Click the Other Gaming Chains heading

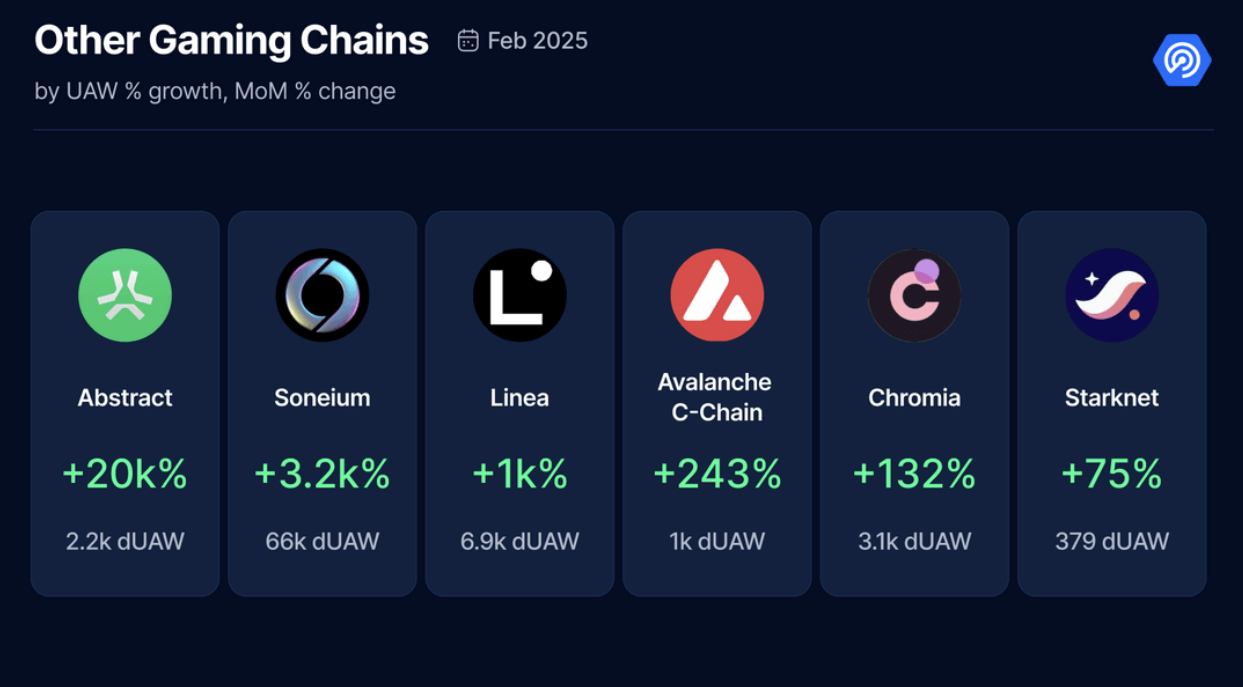[x=231, y=41]
